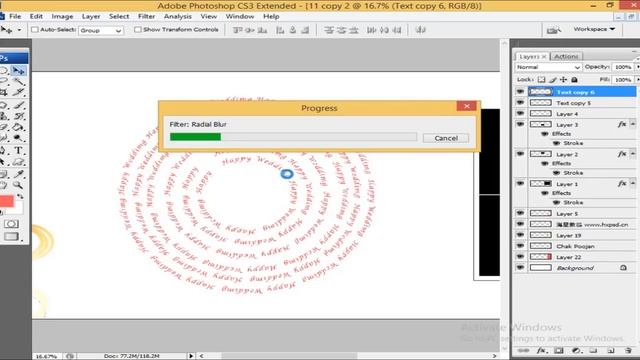Hide the Text copy 5 layer
The width and height of the screenshot is (640, 360).
520,103
